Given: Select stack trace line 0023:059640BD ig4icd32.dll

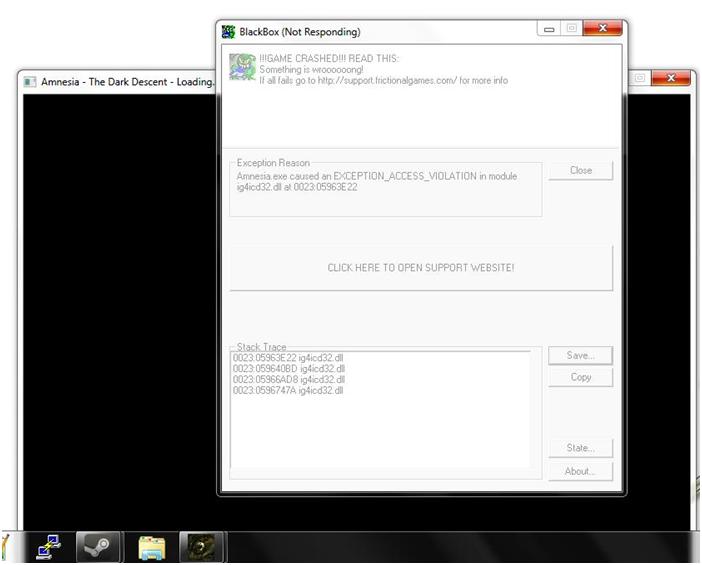Looking at the screenshot, I should point(289,368).
